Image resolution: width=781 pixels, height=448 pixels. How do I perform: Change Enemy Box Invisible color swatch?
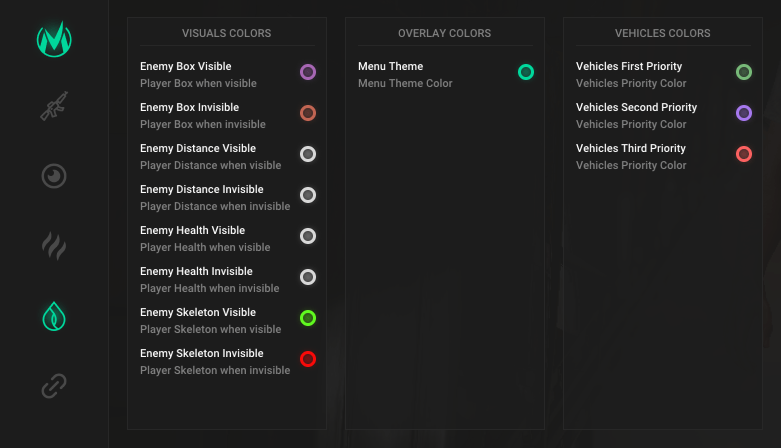click(x=308, y=113)
